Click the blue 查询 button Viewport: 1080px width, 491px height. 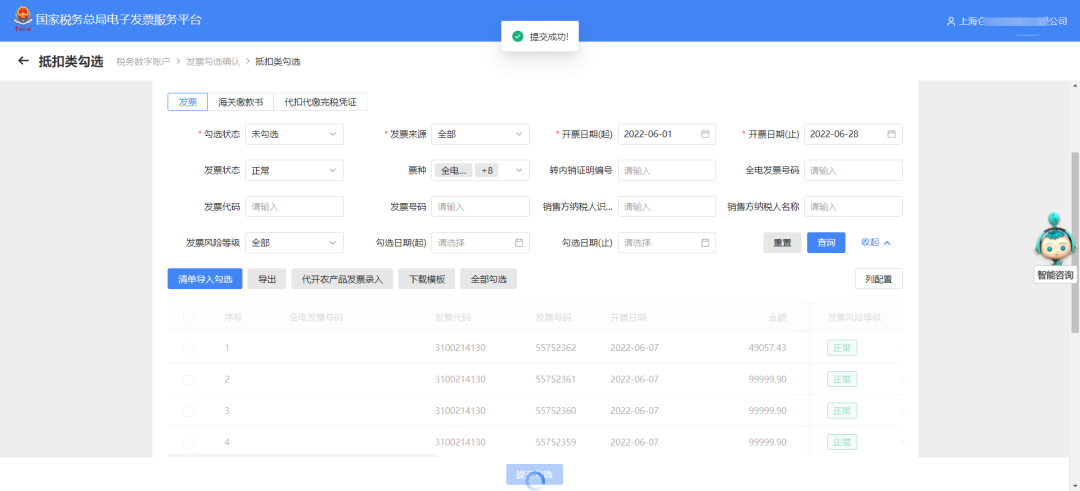tap(826, 242)
